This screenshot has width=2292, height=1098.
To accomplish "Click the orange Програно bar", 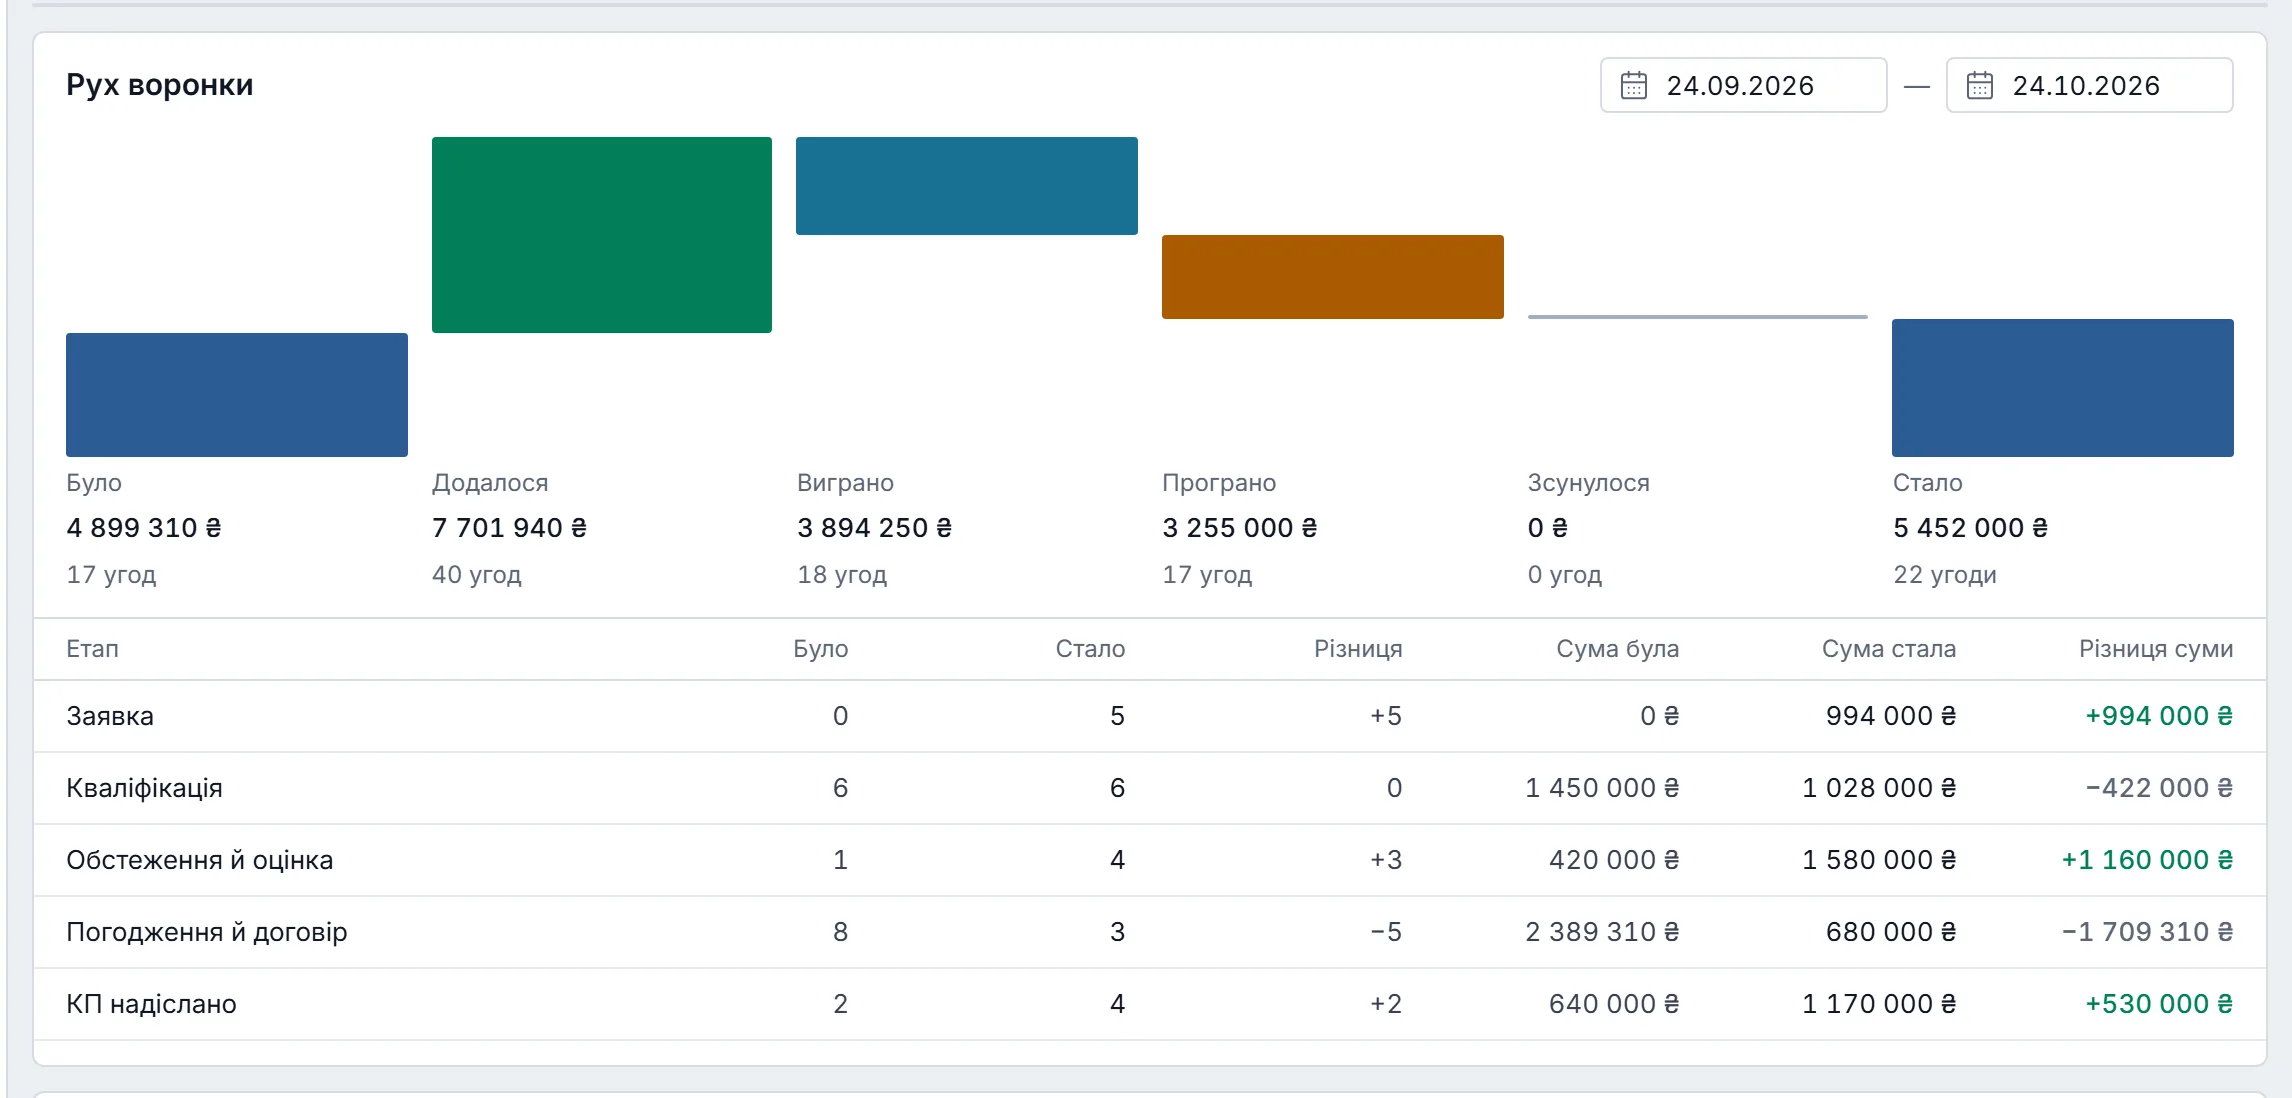I will tap(1333, 277).
